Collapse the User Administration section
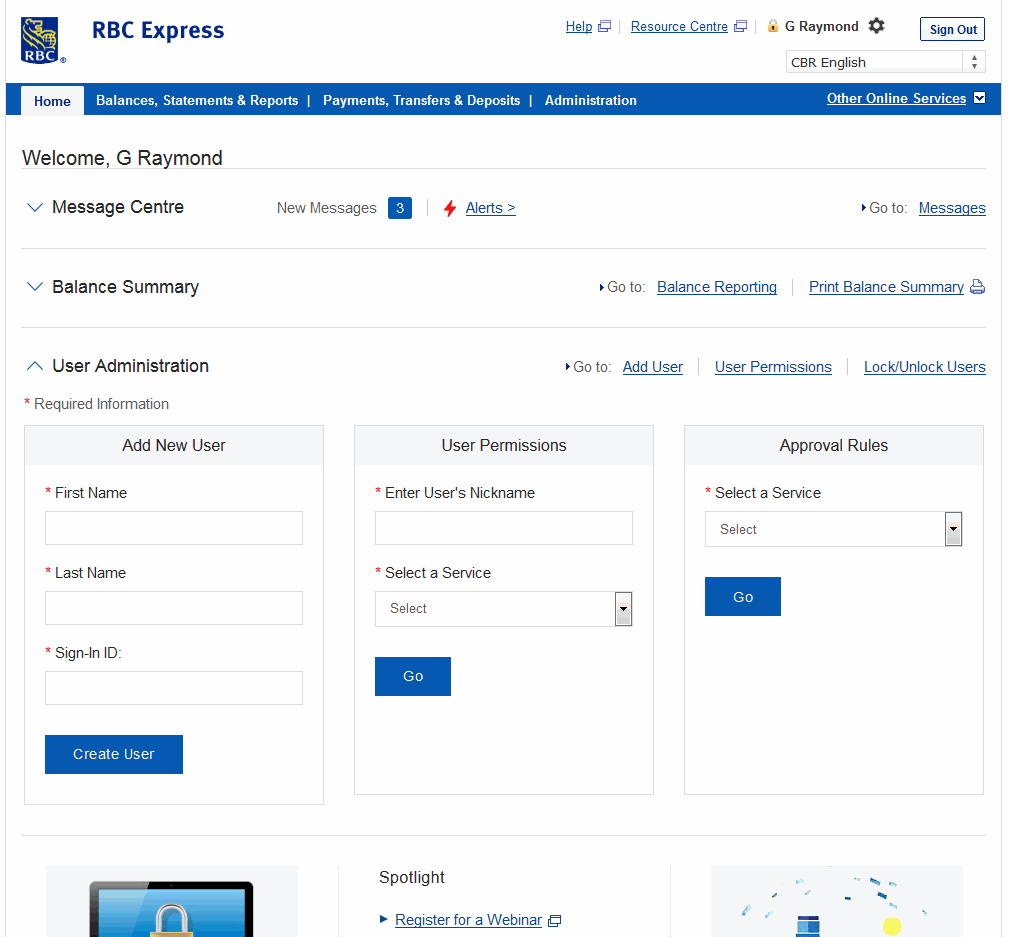Image resolution: width=1009 pixels, height=937 pixels. coord(35,366)
